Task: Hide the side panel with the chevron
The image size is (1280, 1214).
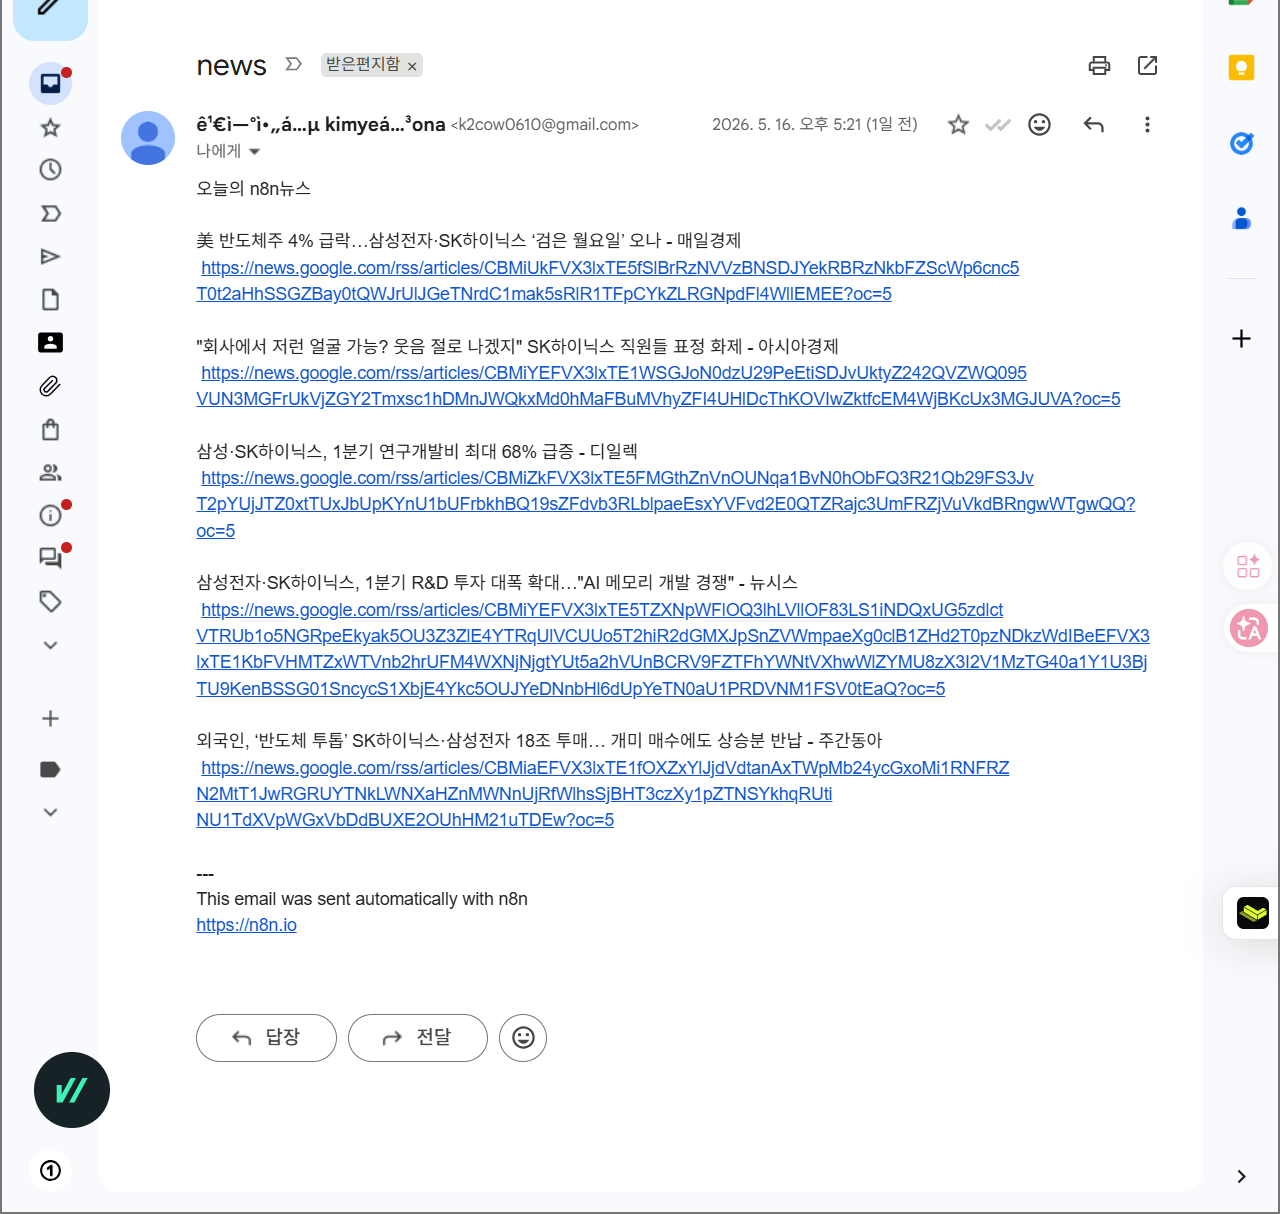Action: click(1241, 1177)
